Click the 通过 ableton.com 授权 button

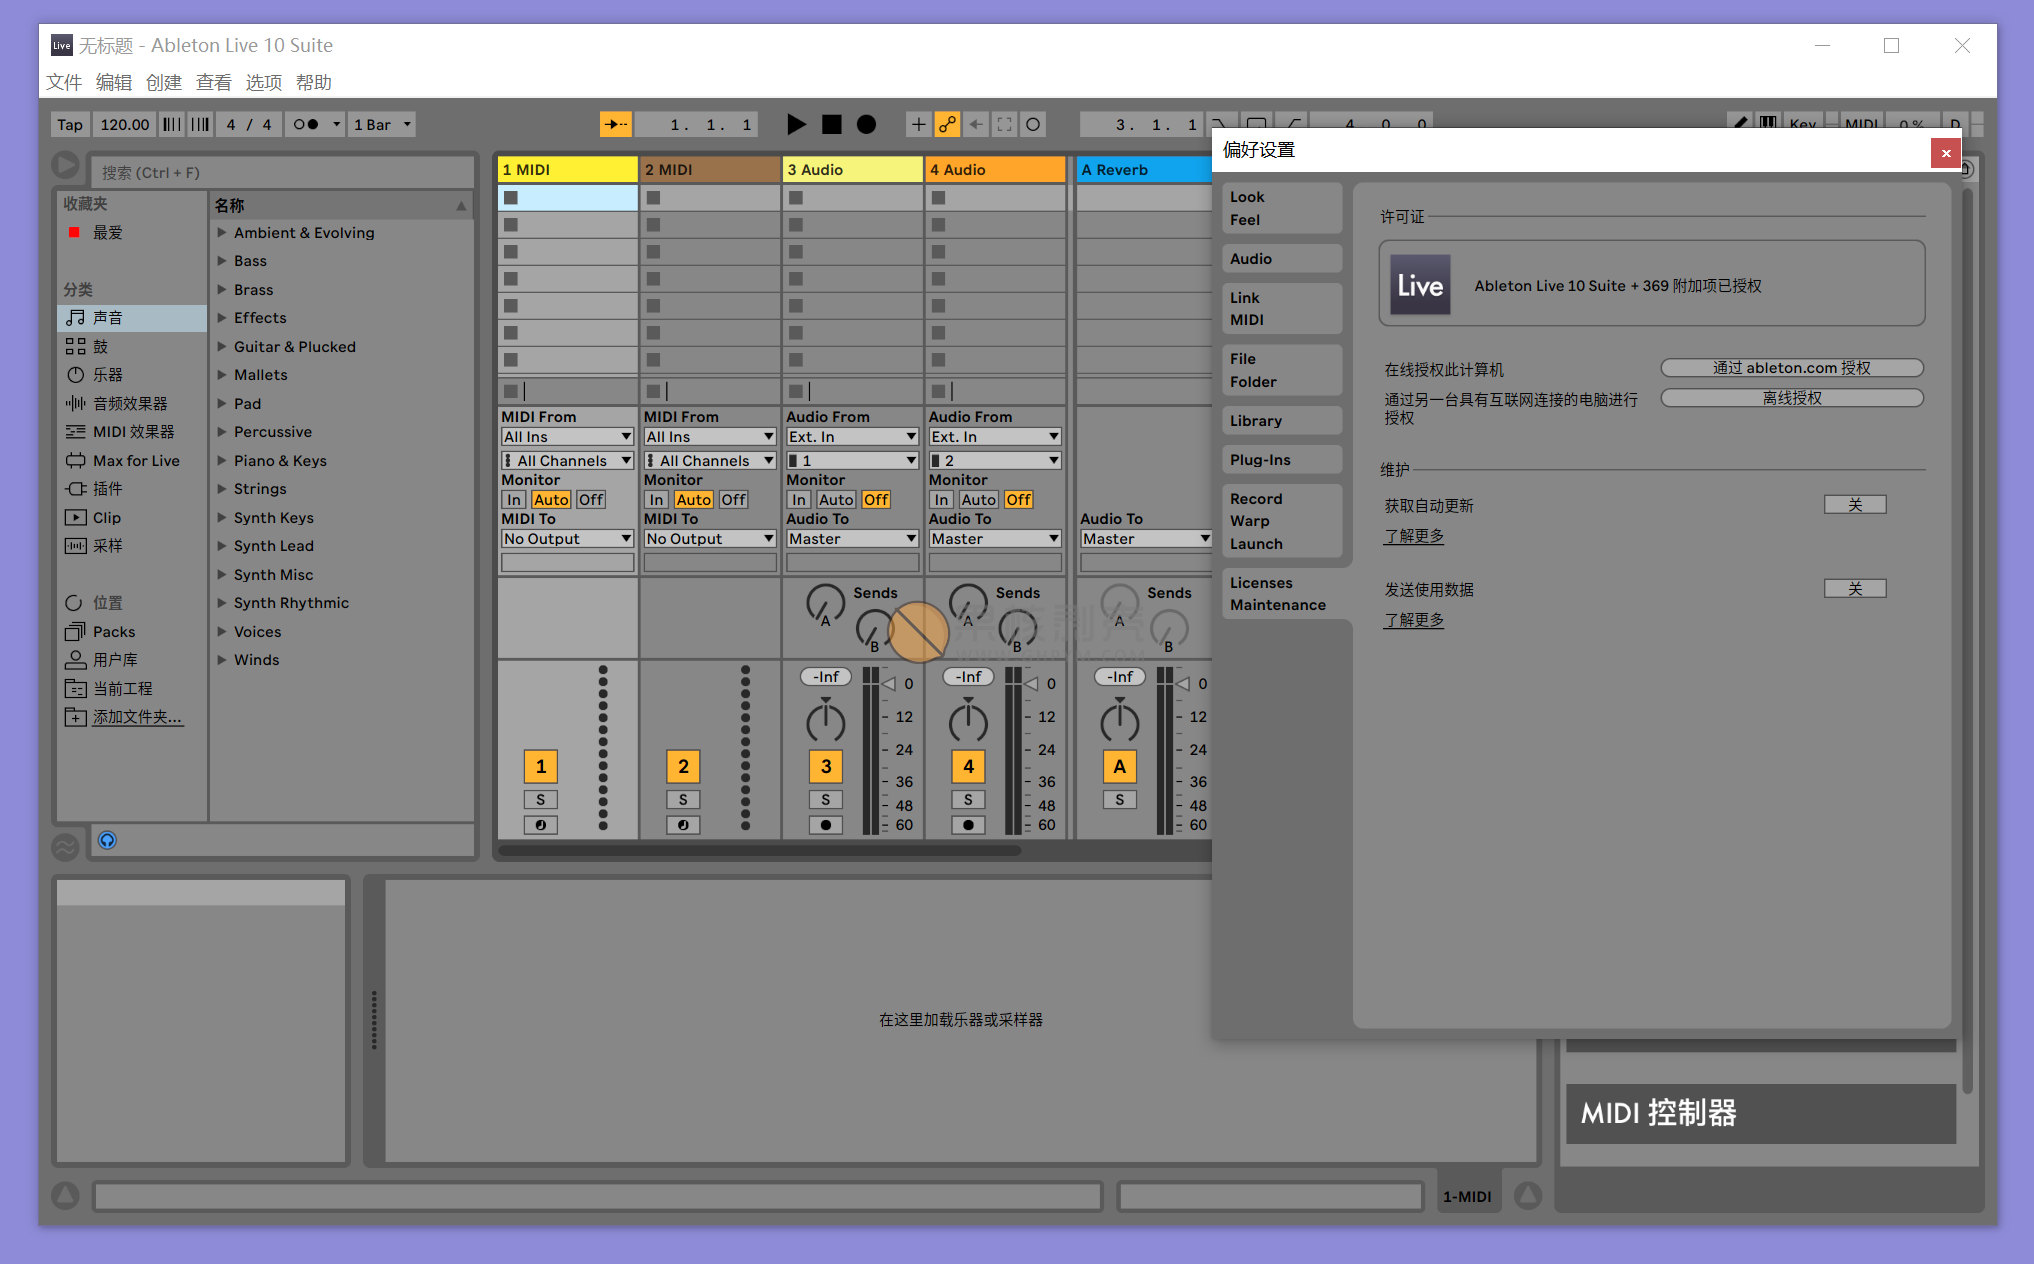pyautogui.click(x=1791, y=367)
